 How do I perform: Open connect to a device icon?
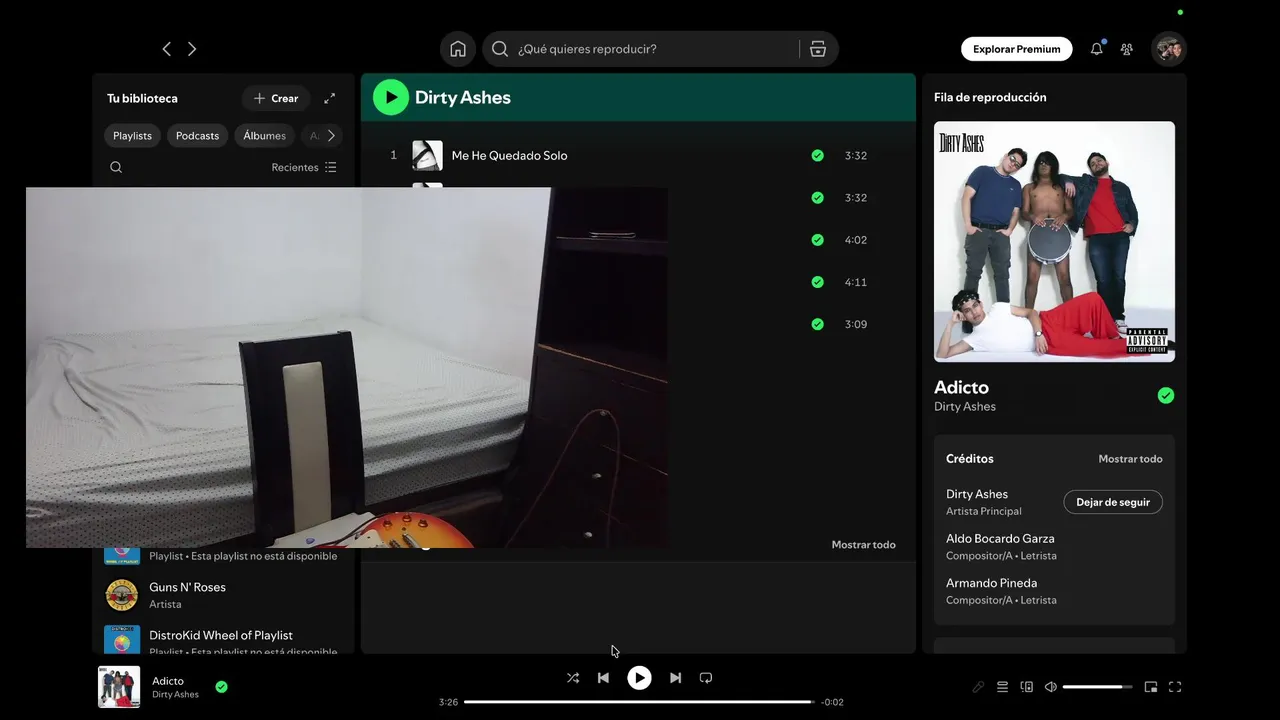pos(1027,687)
